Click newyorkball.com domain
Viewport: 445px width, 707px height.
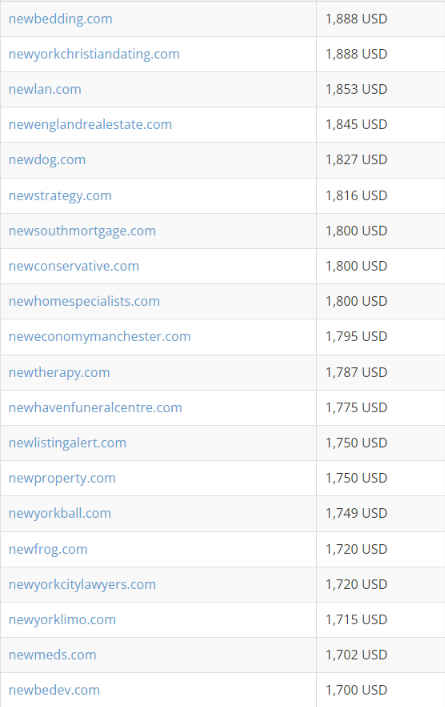[60, 513]
